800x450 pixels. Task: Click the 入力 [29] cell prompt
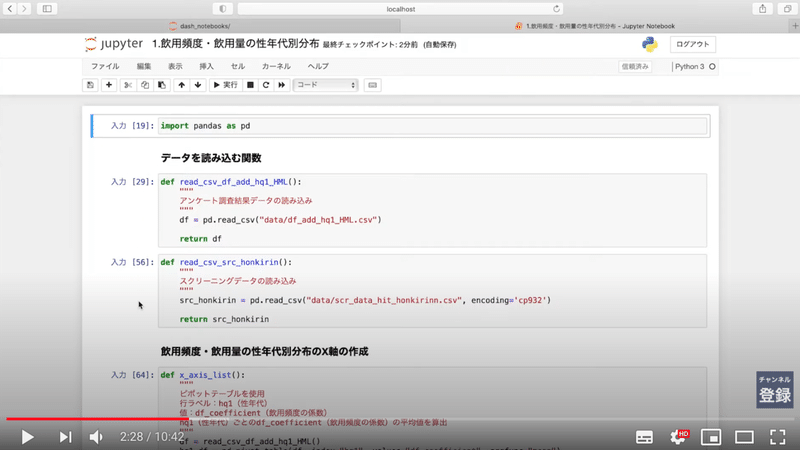click(132, 182)
